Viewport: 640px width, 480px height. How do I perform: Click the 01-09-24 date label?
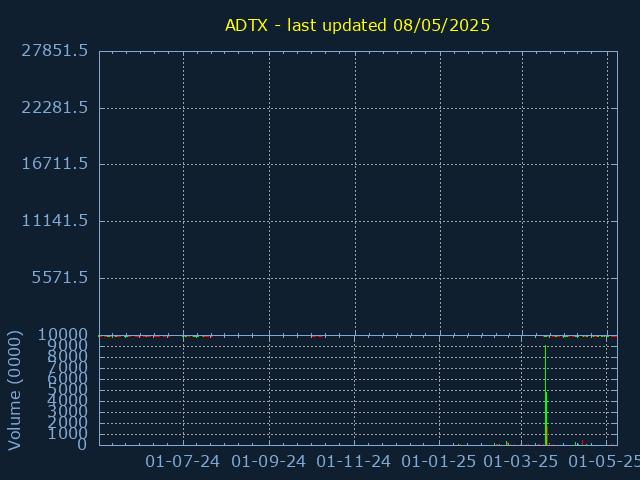tap(269, 462)
